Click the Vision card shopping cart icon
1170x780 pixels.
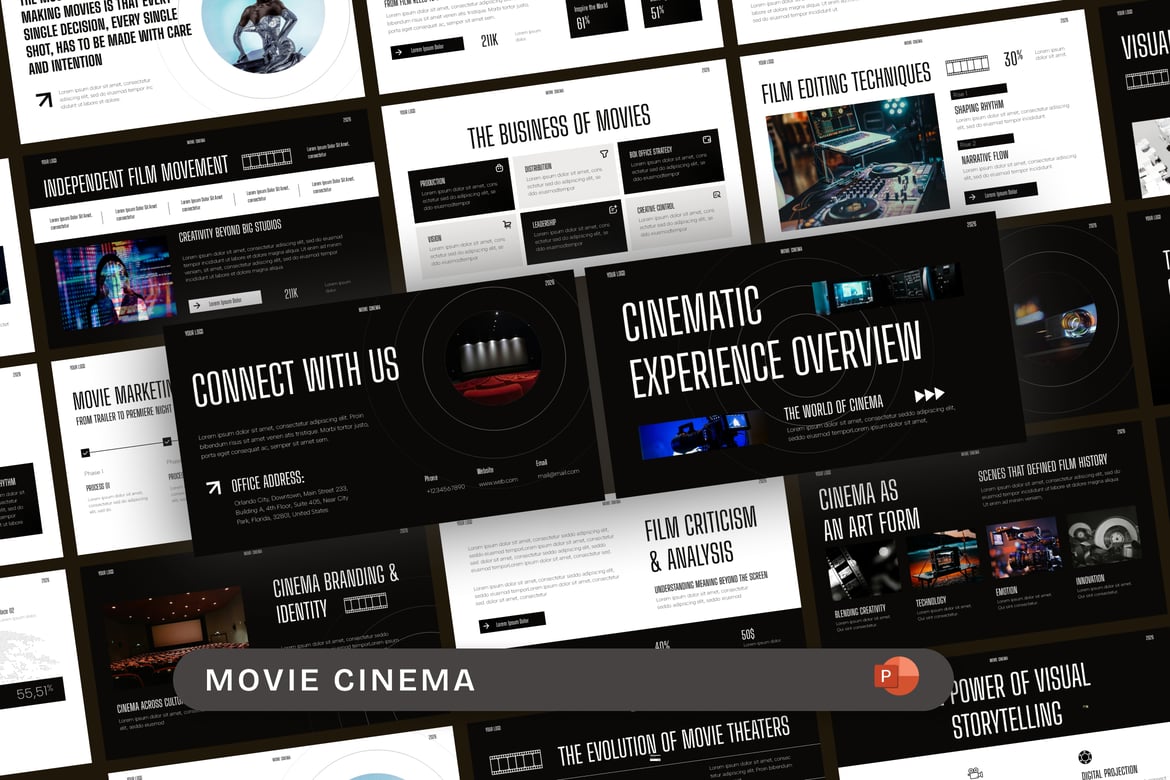[x=507, y=224]
